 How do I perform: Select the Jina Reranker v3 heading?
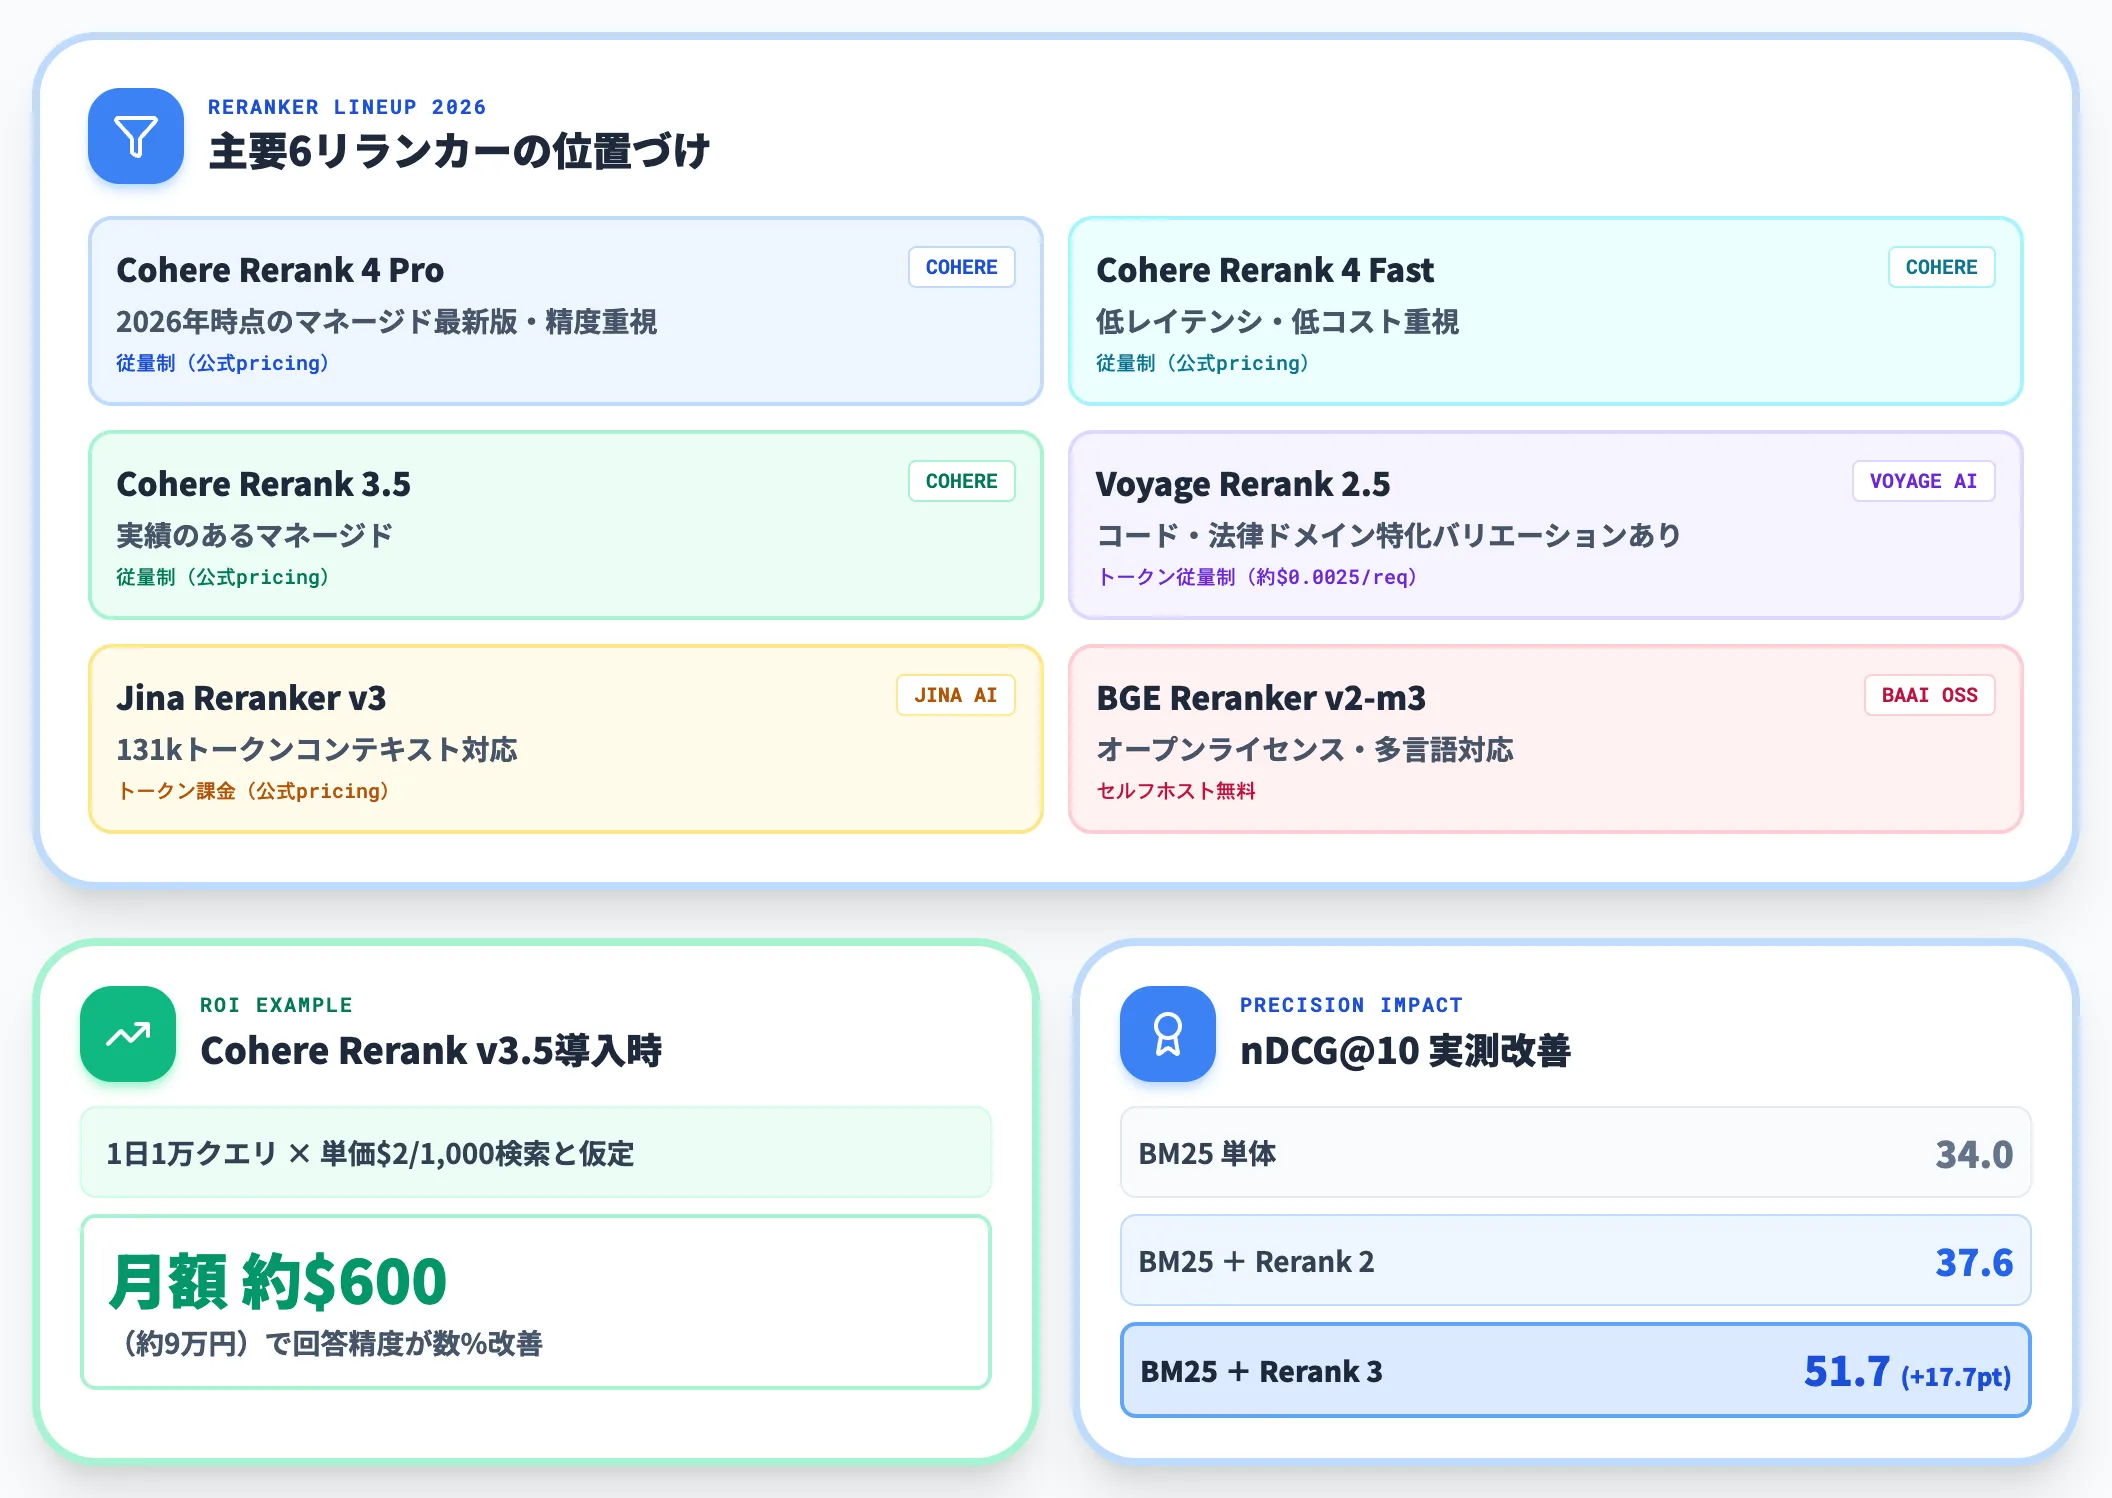pyautogui.click(x=251, y=698)
